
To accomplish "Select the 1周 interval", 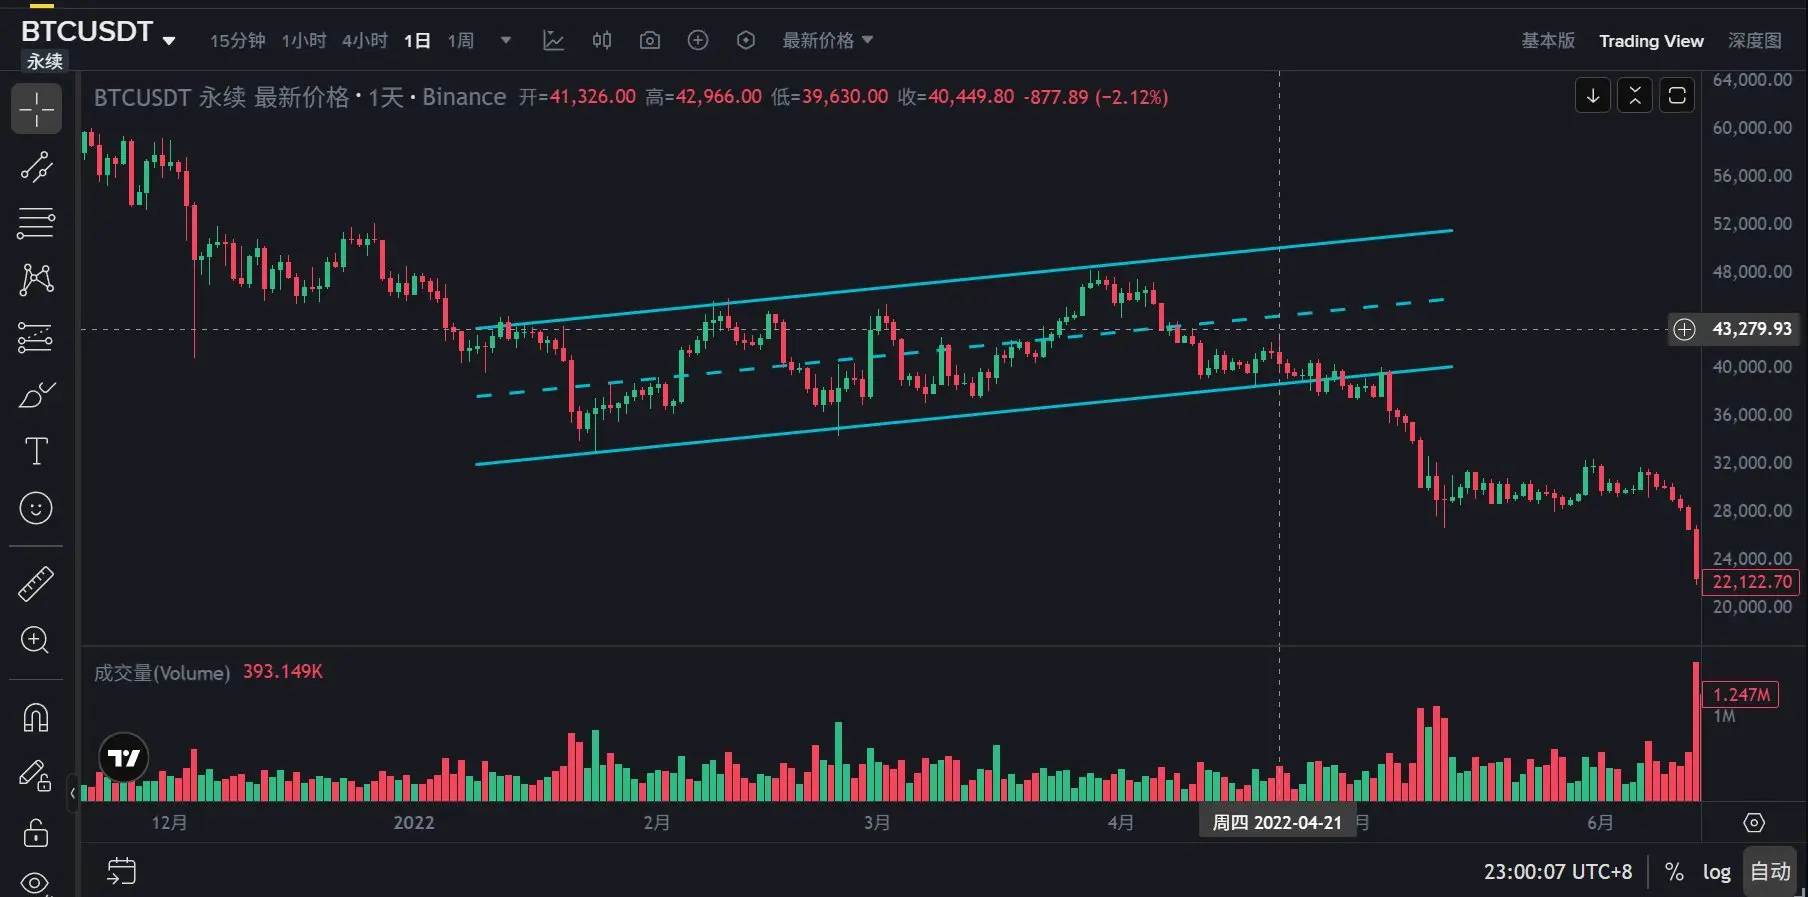I will [461, 40].
